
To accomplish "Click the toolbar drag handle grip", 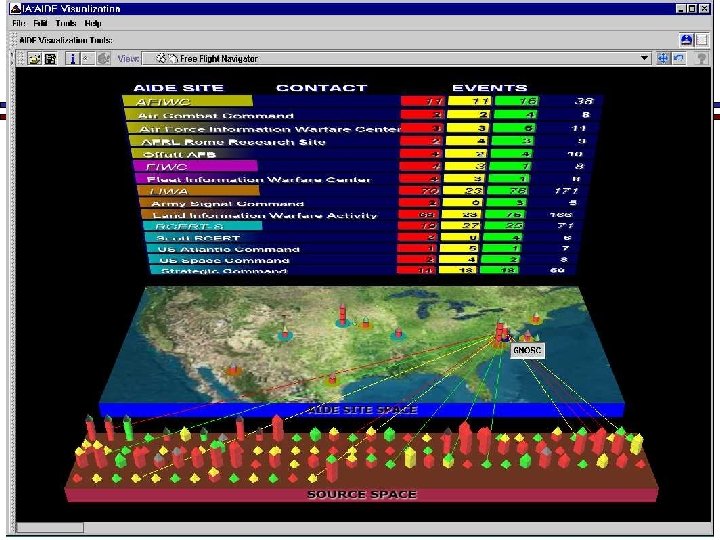I will pos(20,58).
